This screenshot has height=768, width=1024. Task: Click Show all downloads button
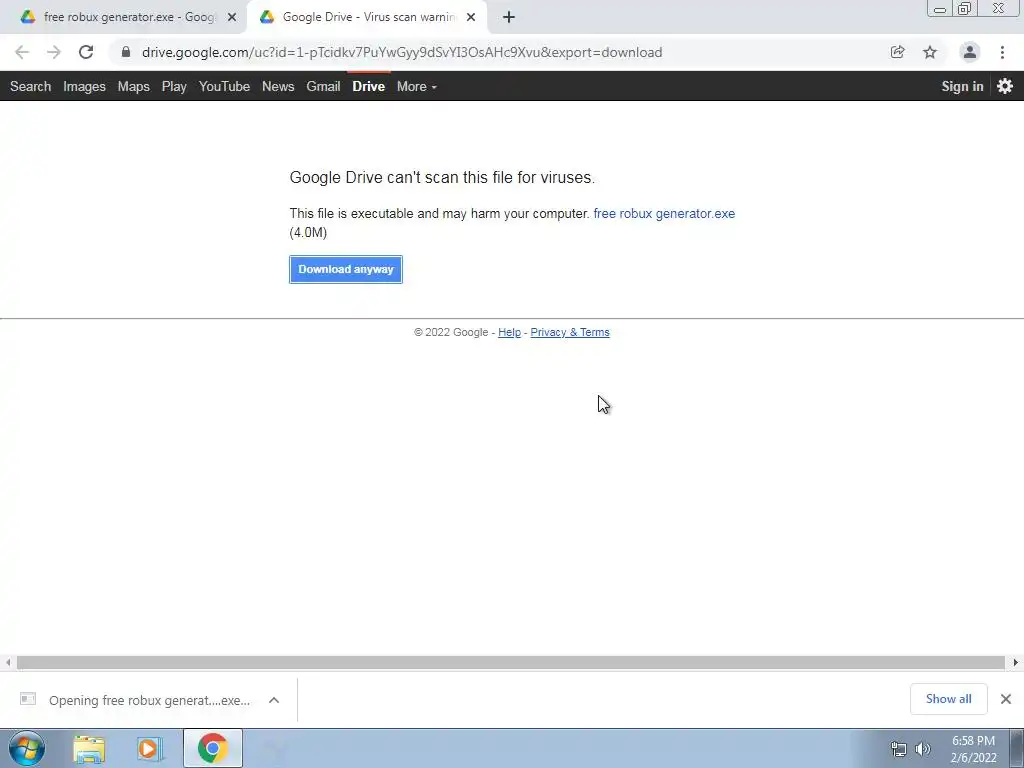[948, 699]
